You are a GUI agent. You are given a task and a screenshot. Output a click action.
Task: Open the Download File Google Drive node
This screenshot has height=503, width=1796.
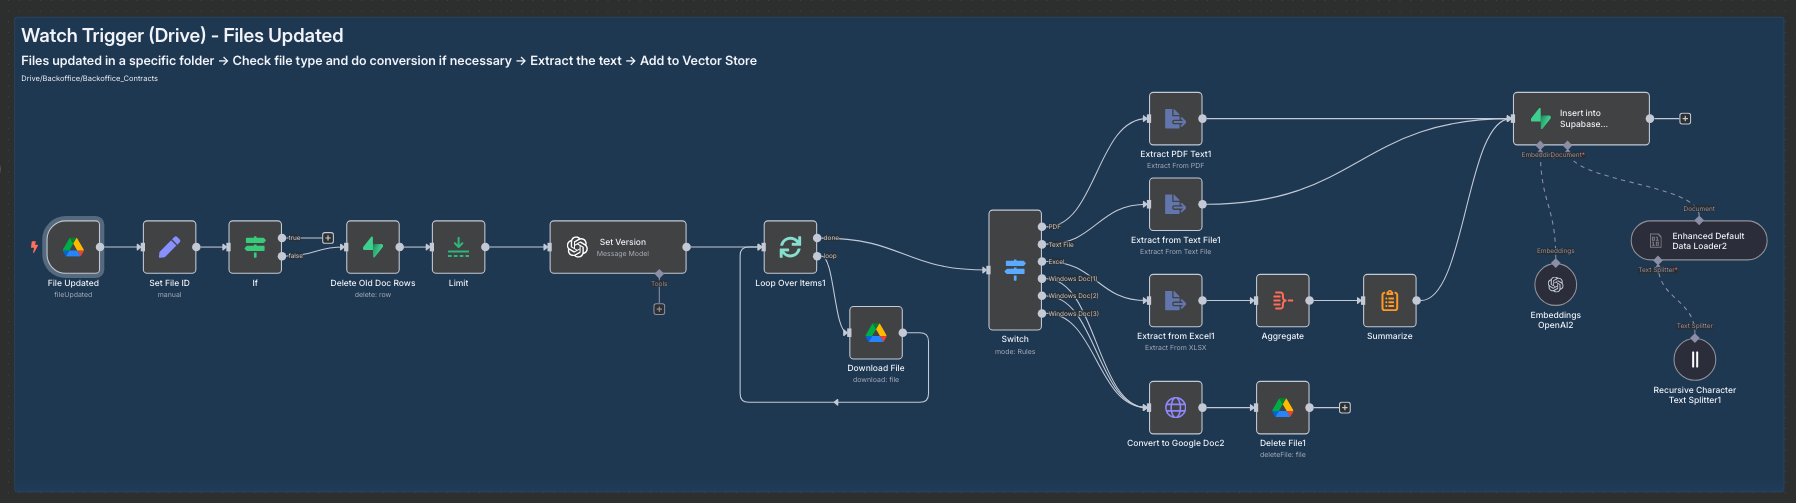[x=876, y=333]
